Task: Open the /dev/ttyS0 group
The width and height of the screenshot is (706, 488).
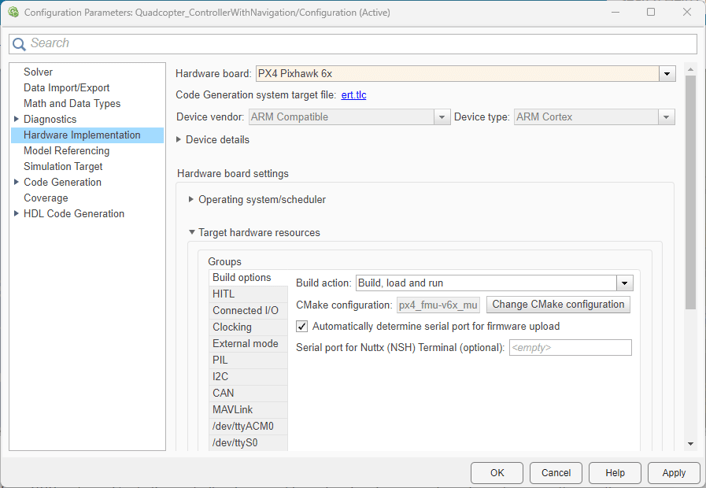Action: [x=248, y=443]
